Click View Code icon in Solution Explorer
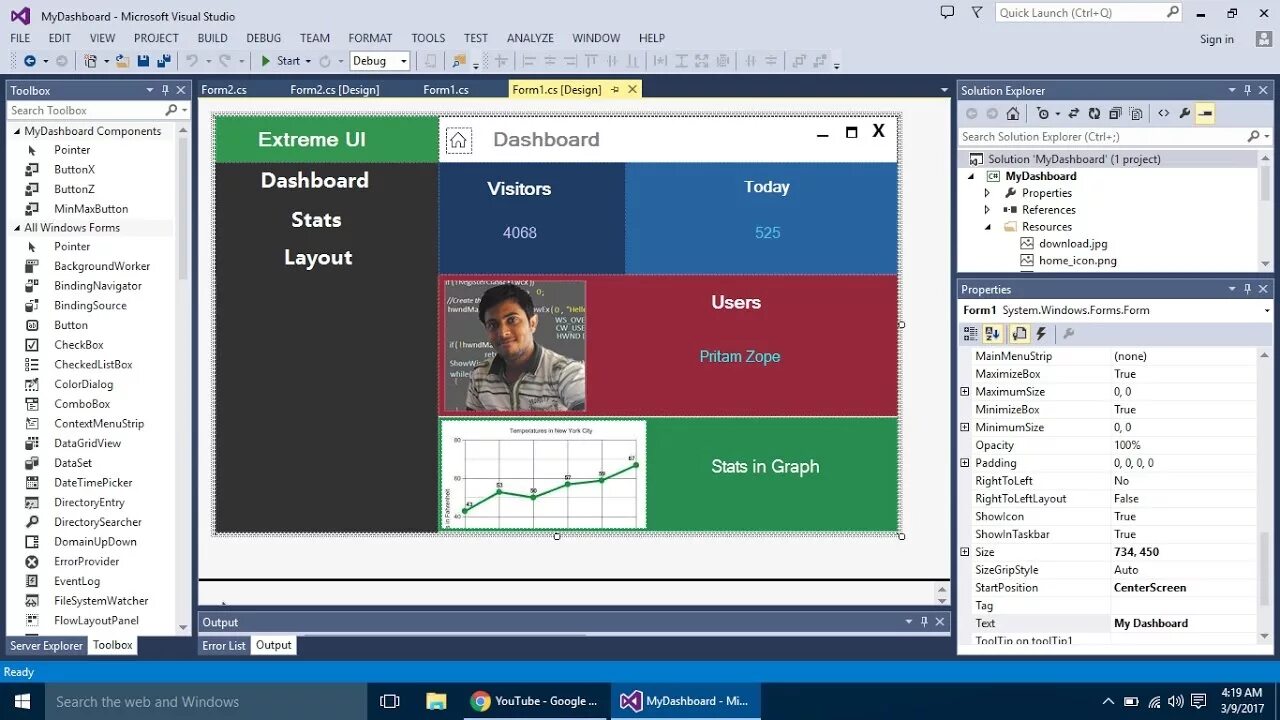The width and height of the screenshot is (1280, 720). [x=1164, y=114]
